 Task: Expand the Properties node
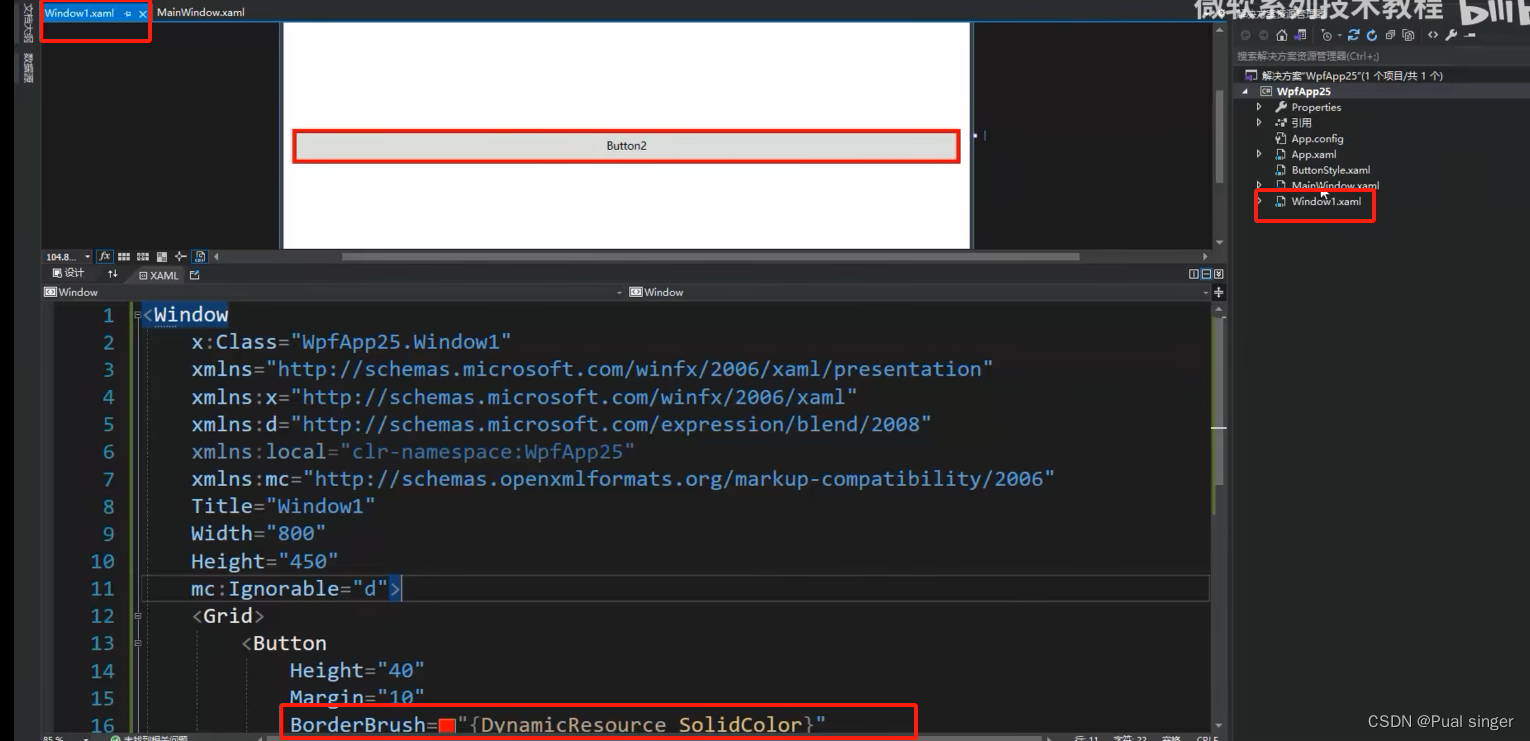[x=1259, y=107]
